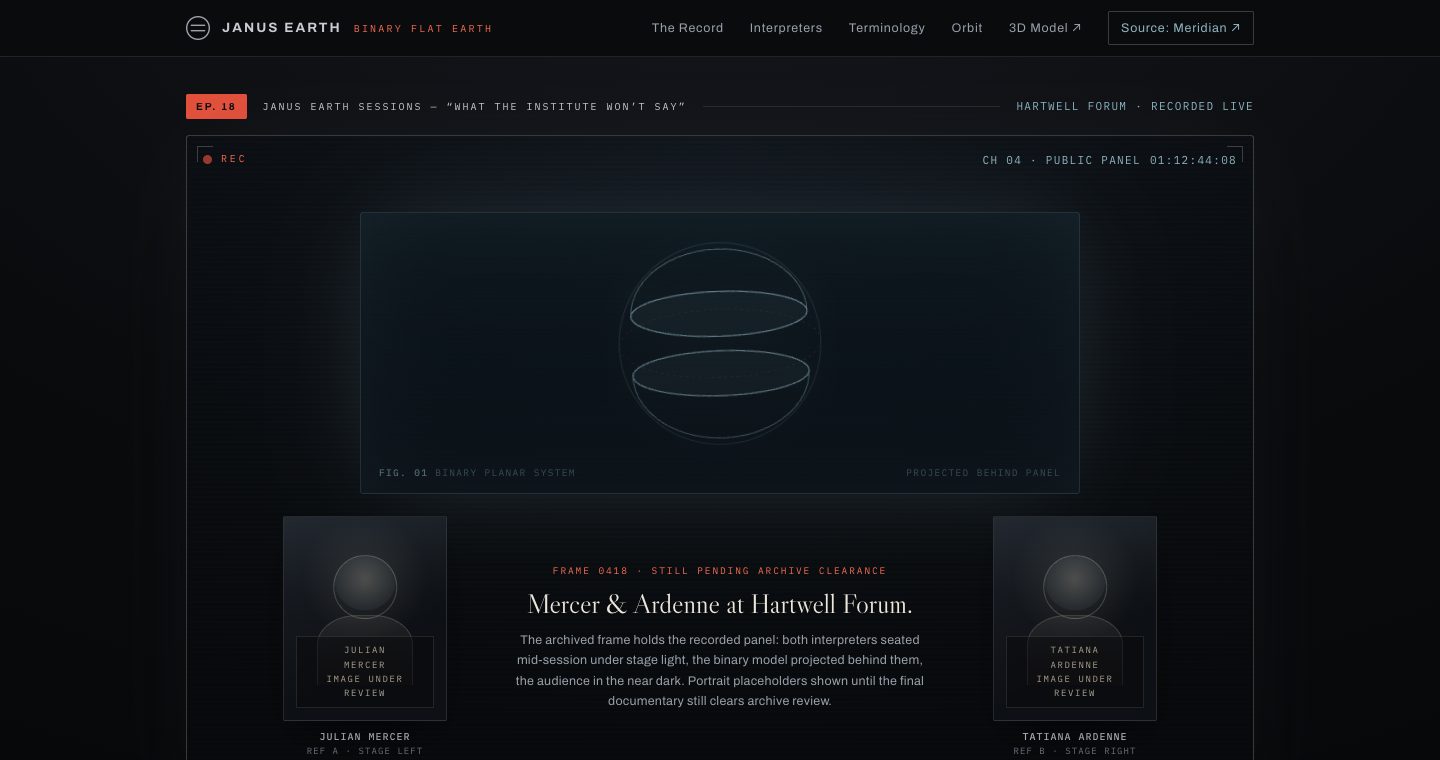Click the "BINARY FLAT EARTH" tagline
Image resolution: width=1440 pixels, height=760 pixels.
coord(423,29)
